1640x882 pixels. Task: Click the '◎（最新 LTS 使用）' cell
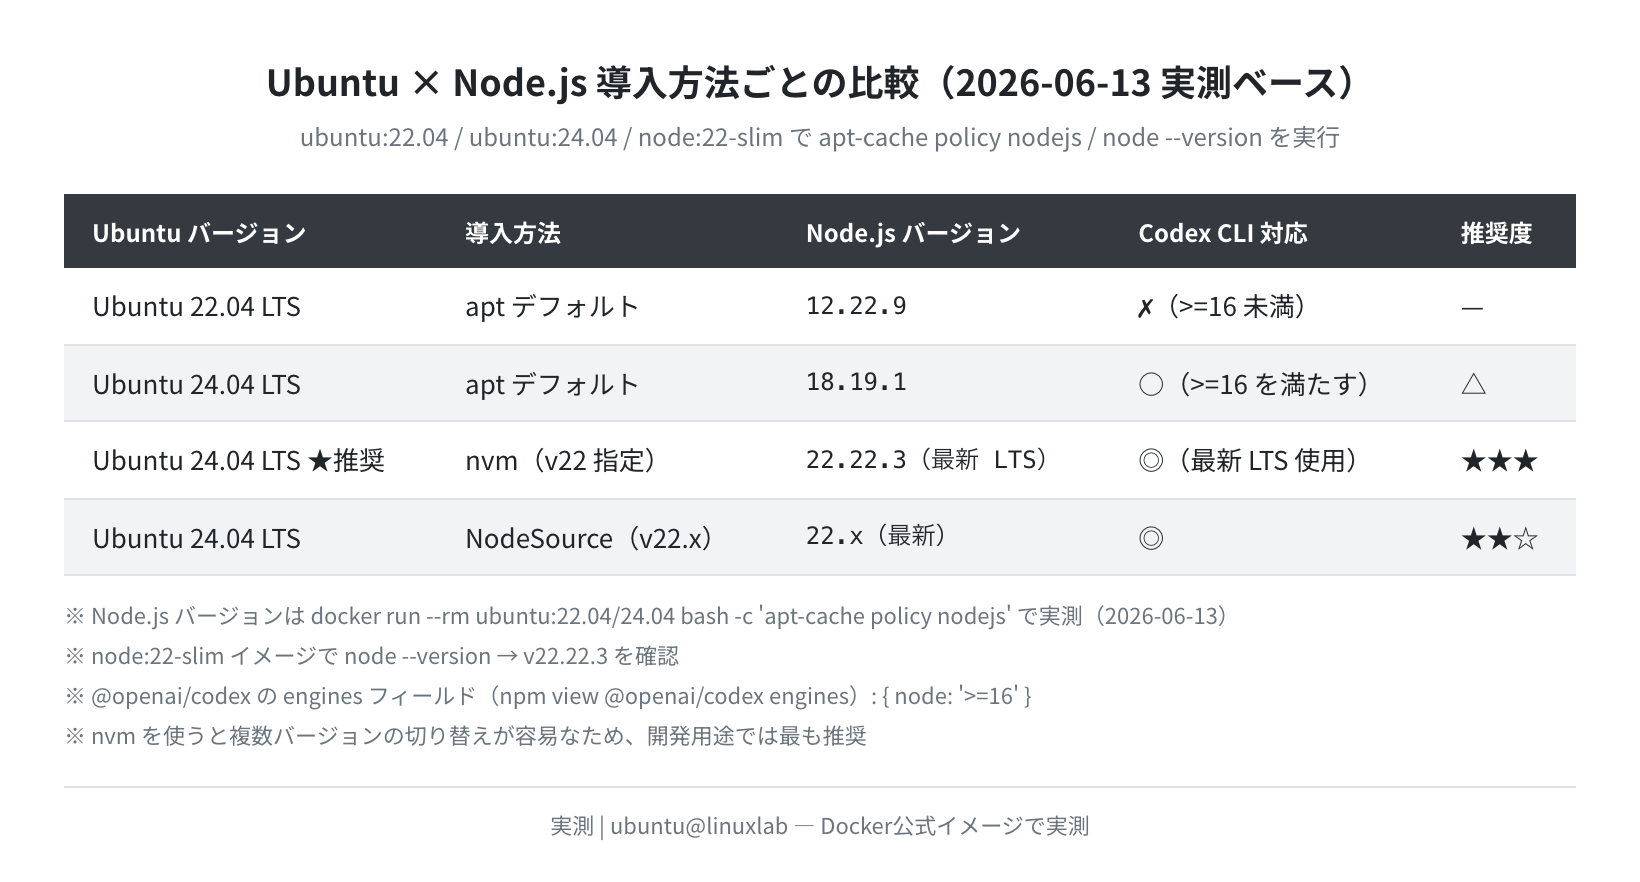point(1249,461)
